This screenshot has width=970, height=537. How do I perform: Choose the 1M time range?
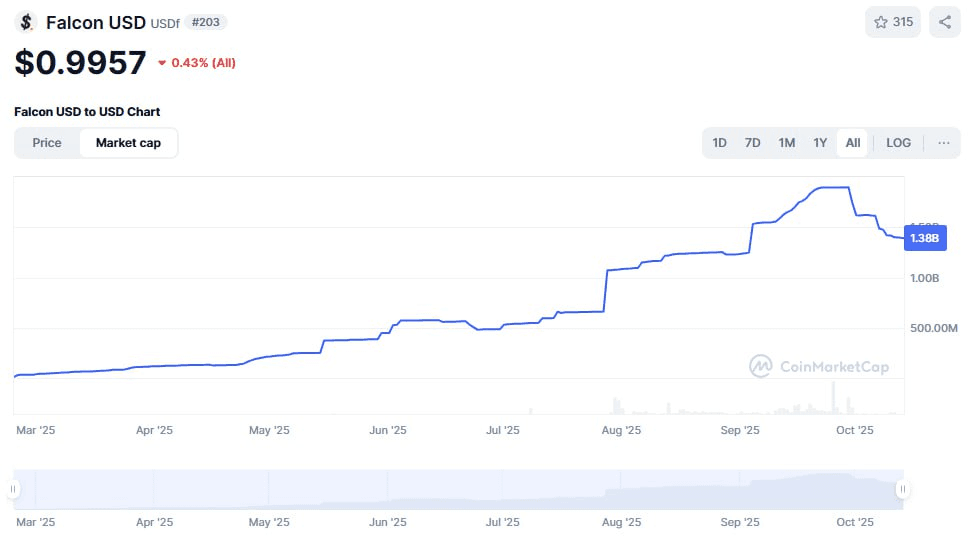coord(786,143)
